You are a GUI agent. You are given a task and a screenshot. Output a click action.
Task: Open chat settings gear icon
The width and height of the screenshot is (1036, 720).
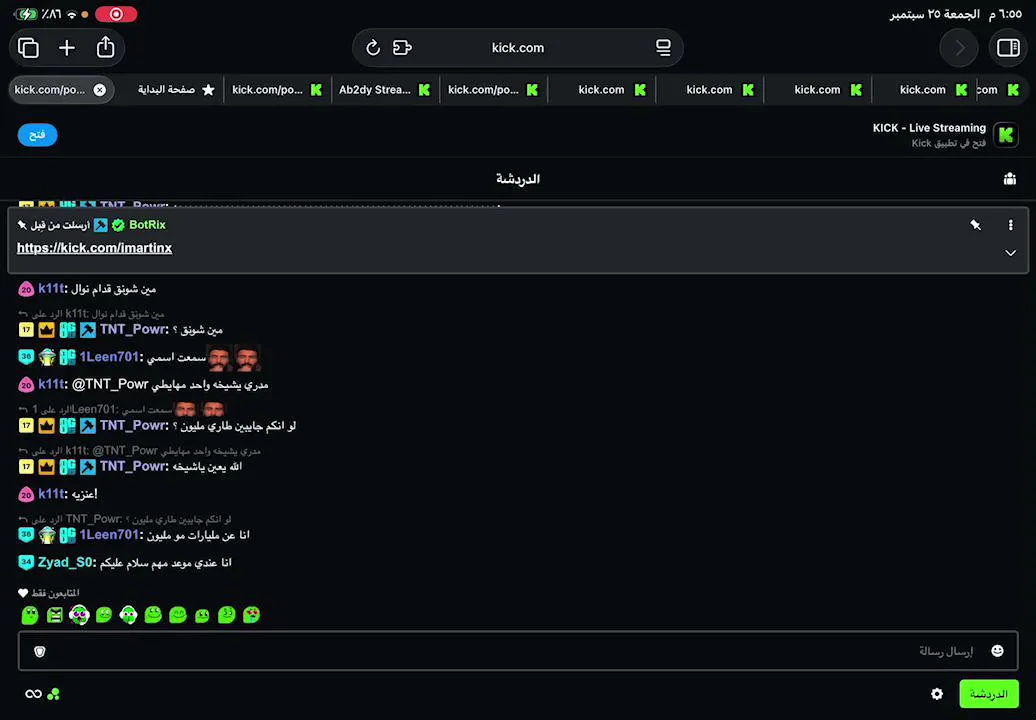pos(937,694)
